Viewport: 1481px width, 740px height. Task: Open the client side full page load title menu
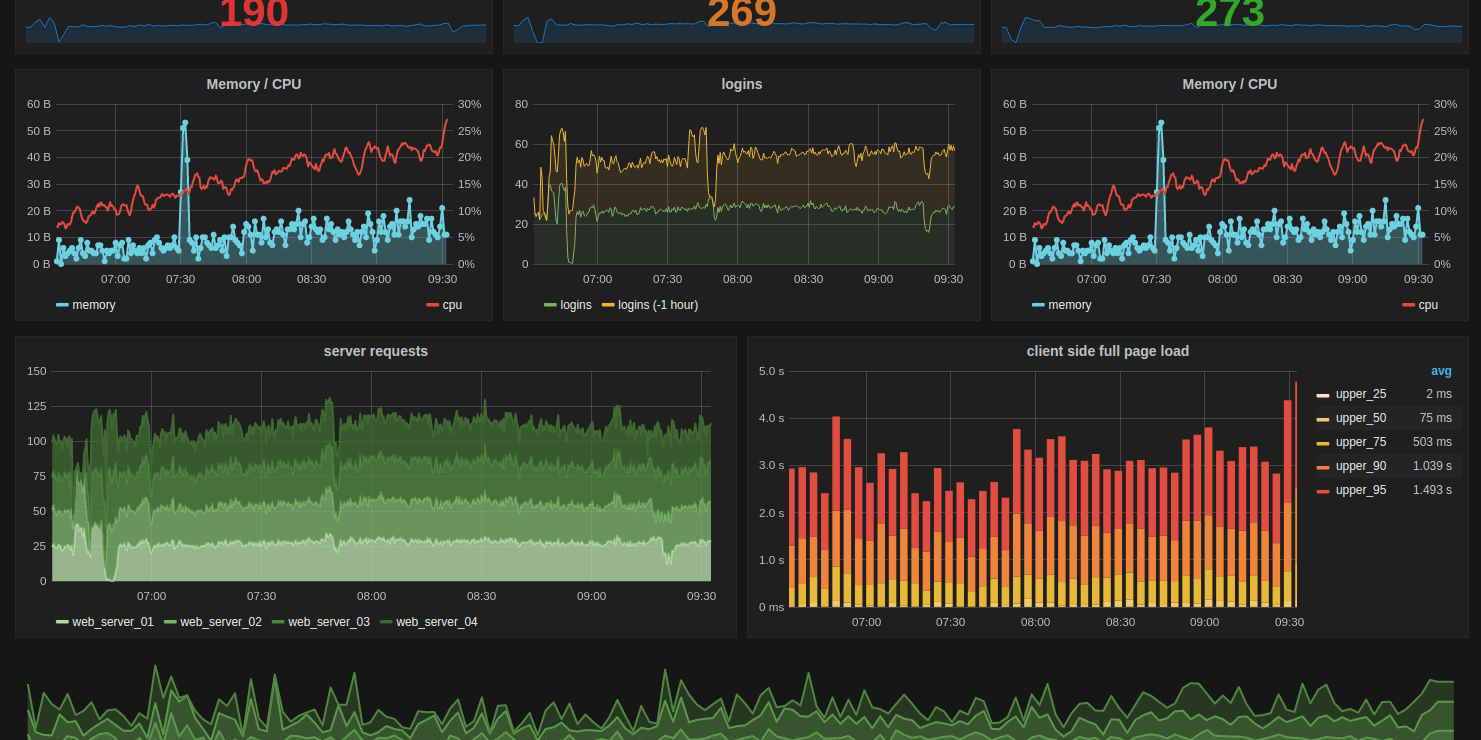1108,351
